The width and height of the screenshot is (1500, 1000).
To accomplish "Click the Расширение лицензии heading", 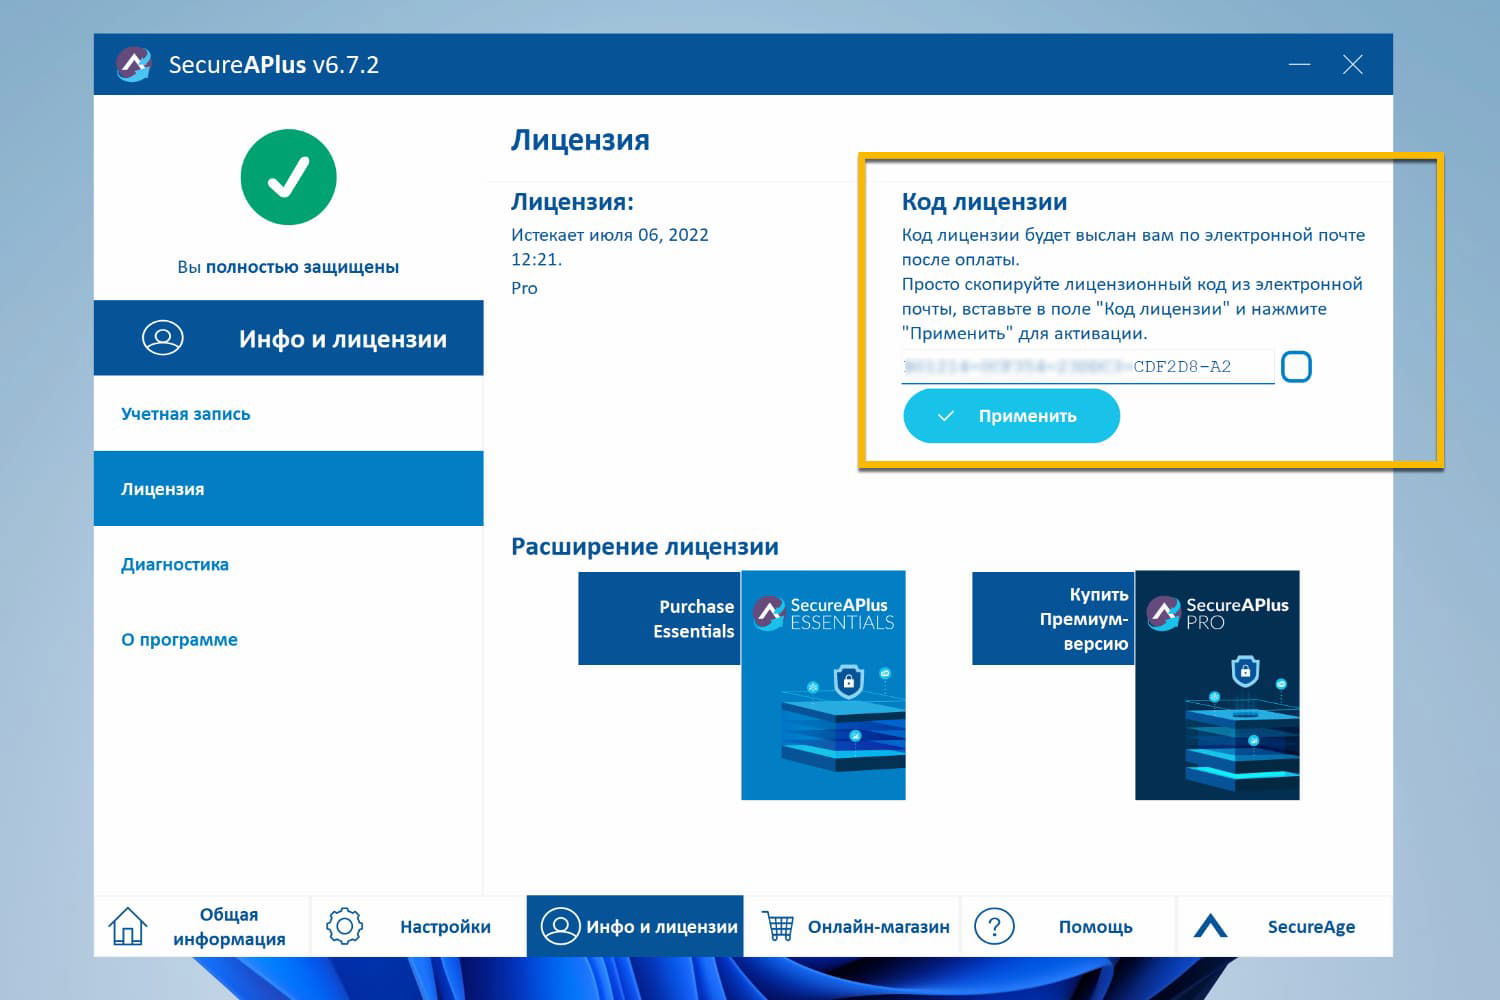I will 645,547.
